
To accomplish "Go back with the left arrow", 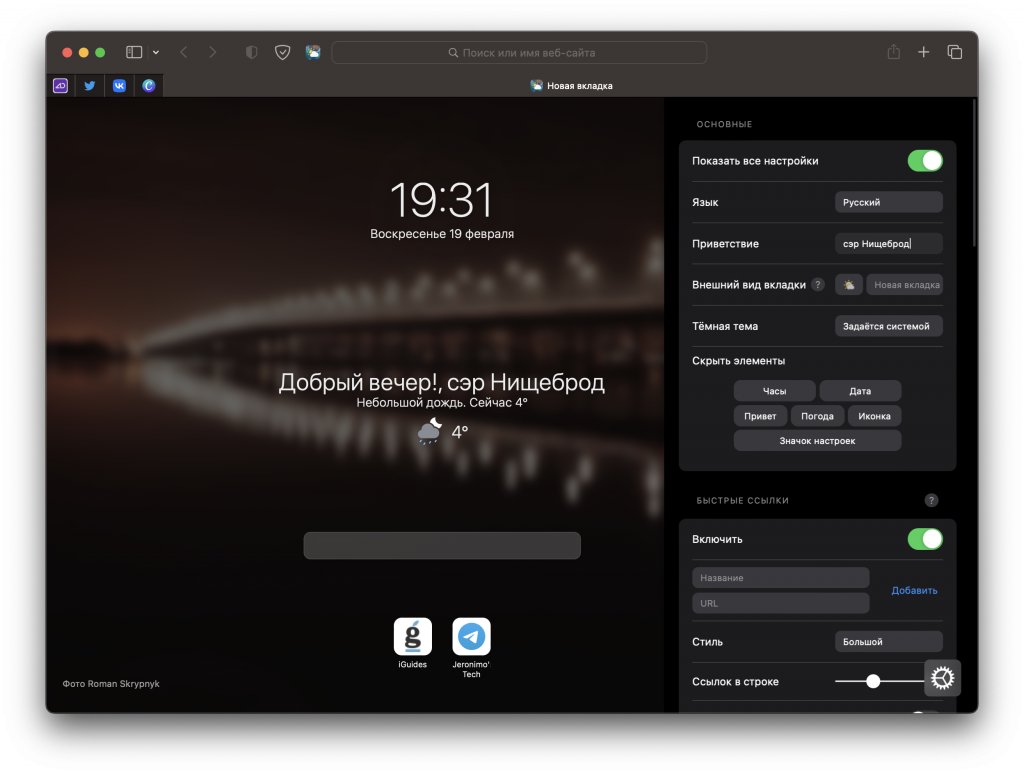I will [x=184, y=52].
